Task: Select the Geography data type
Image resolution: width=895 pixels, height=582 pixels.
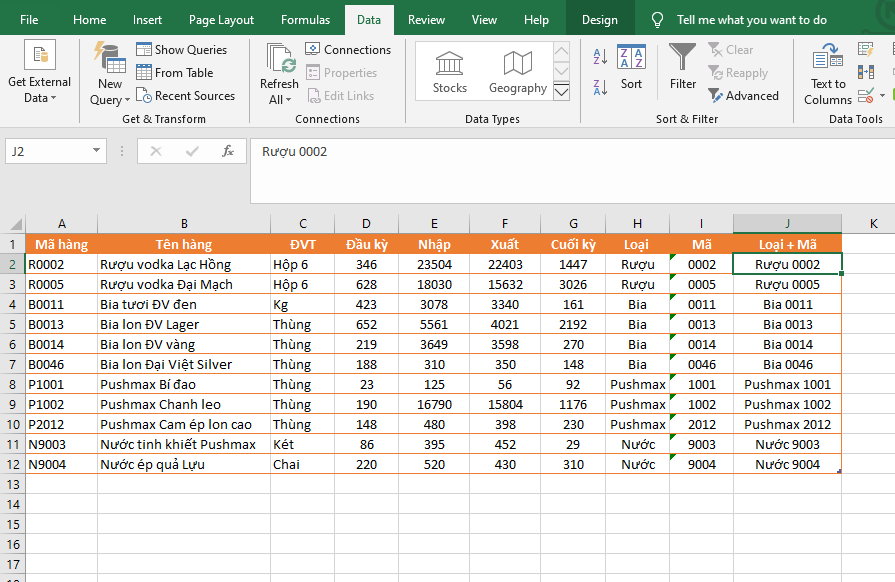Action: point(517,71)
